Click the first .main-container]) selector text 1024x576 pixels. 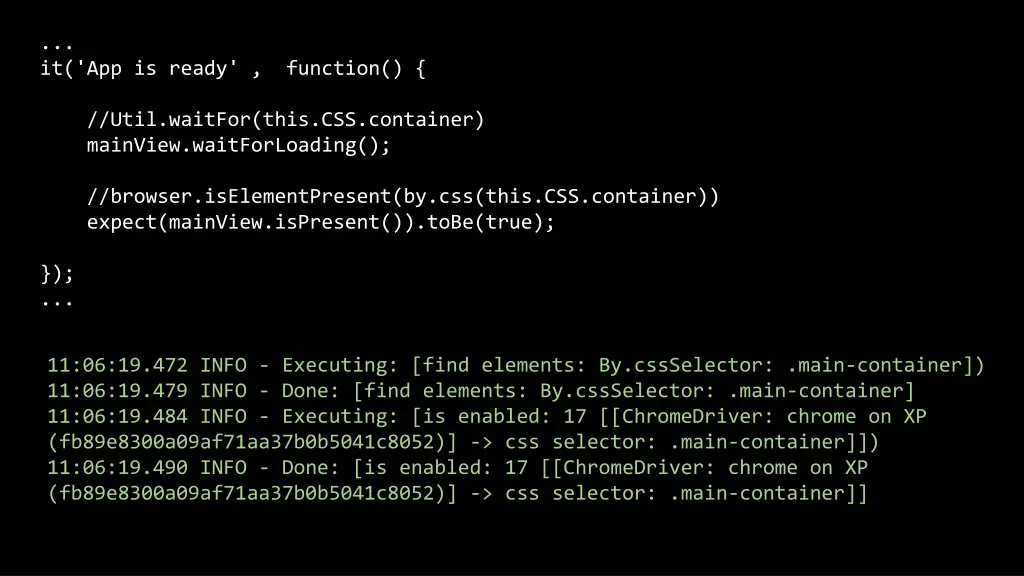886,365
